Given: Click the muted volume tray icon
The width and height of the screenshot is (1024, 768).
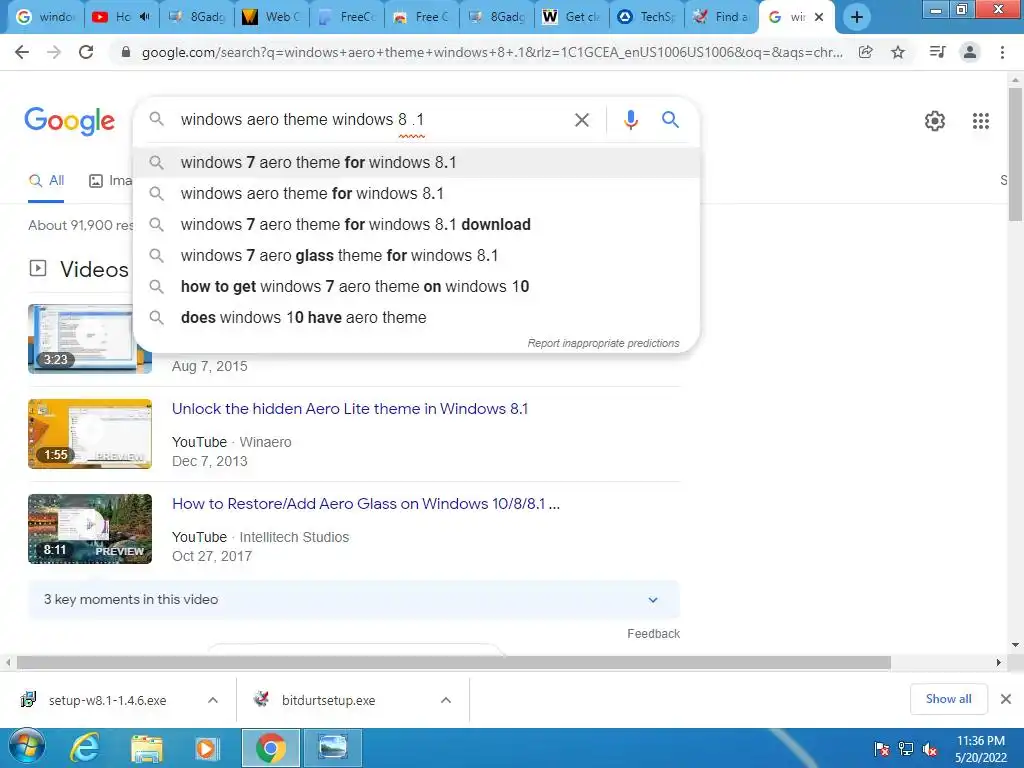Looking at the screenshot, I should (x=929, y=749).
